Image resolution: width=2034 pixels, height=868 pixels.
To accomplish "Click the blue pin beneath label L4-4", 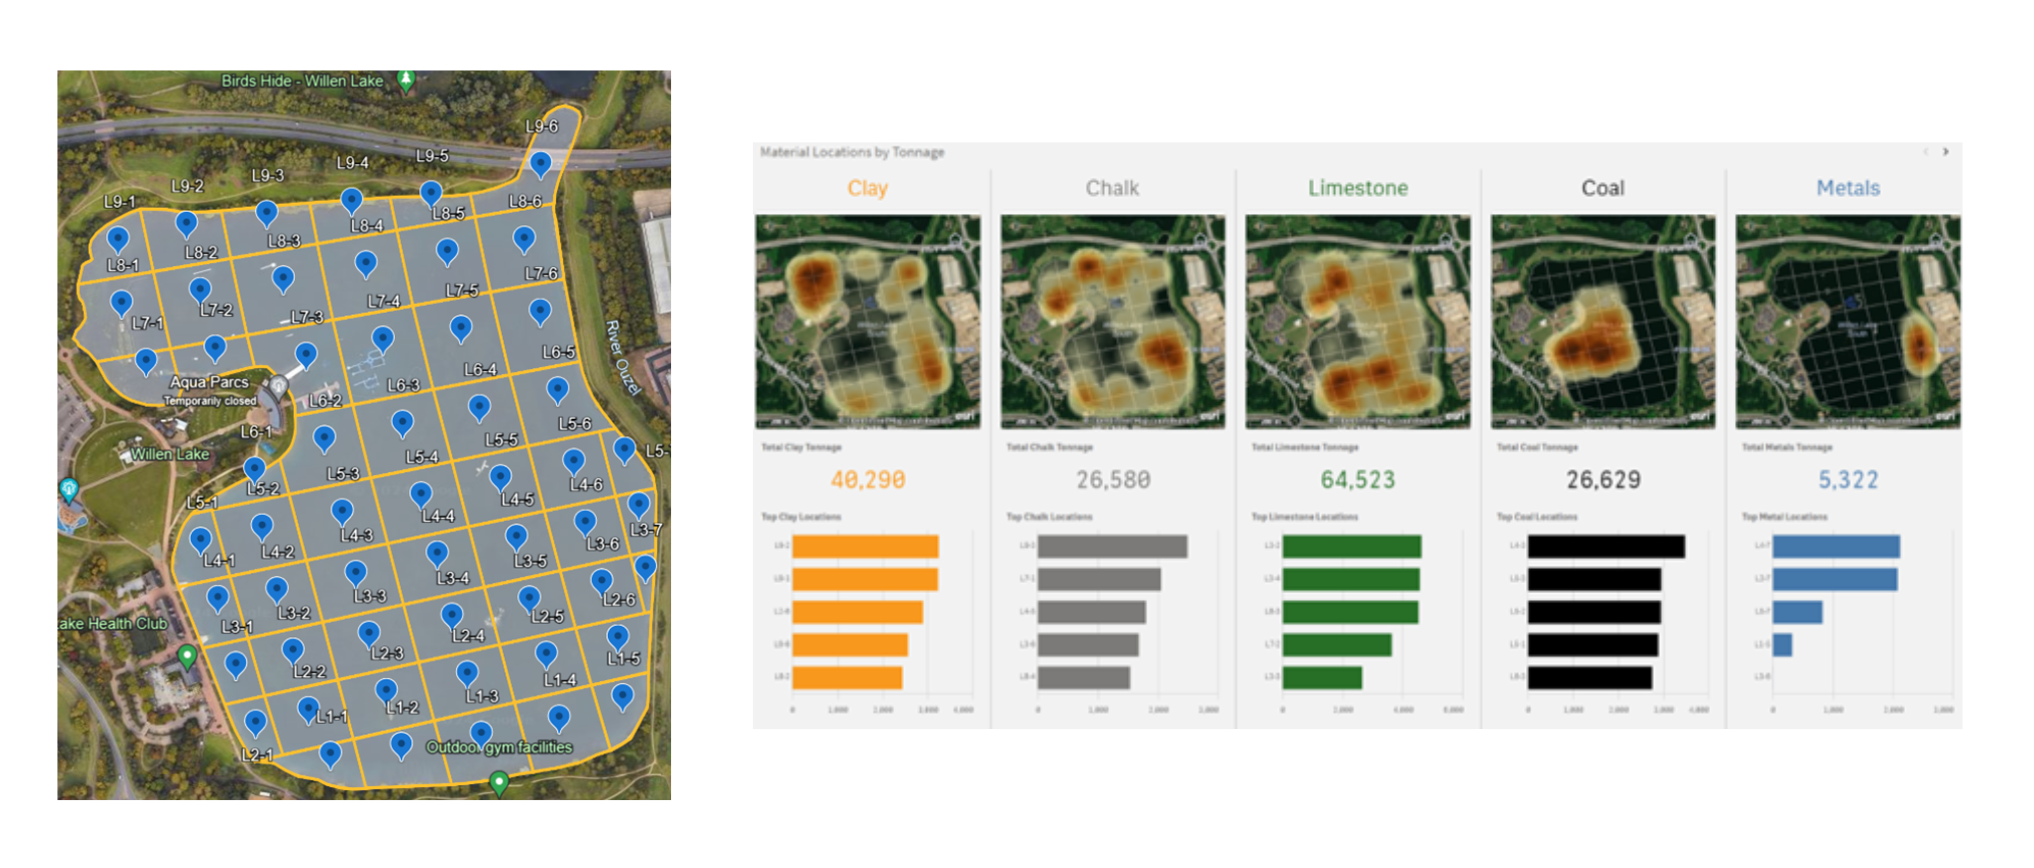I will tap(437, 554).
